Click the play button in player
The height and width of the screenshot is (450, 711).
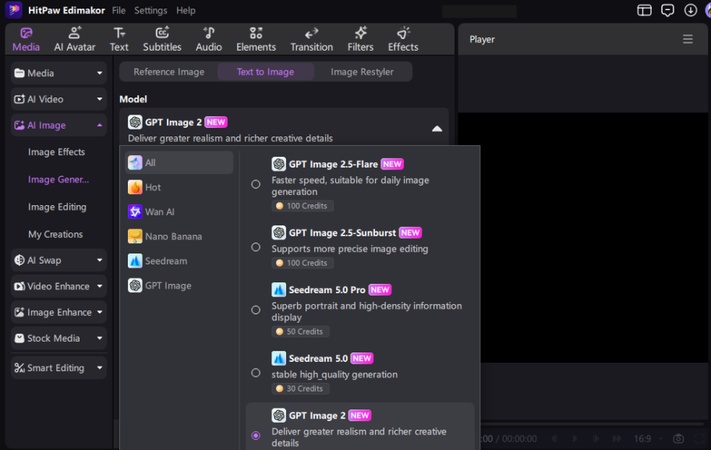[x=575, y=438]
